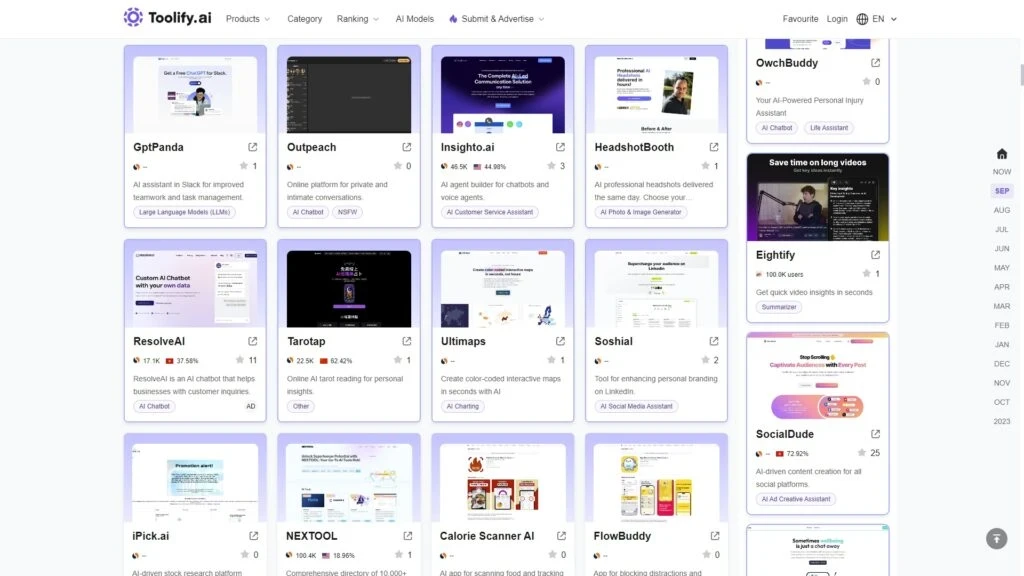Open Ultimaps external link icon
Viewport: 1024px width, 576px height.
560,341
